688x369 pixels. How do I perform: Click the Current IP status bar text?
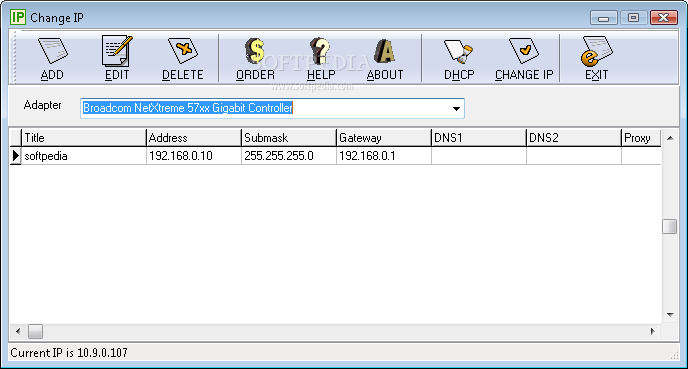69,353
